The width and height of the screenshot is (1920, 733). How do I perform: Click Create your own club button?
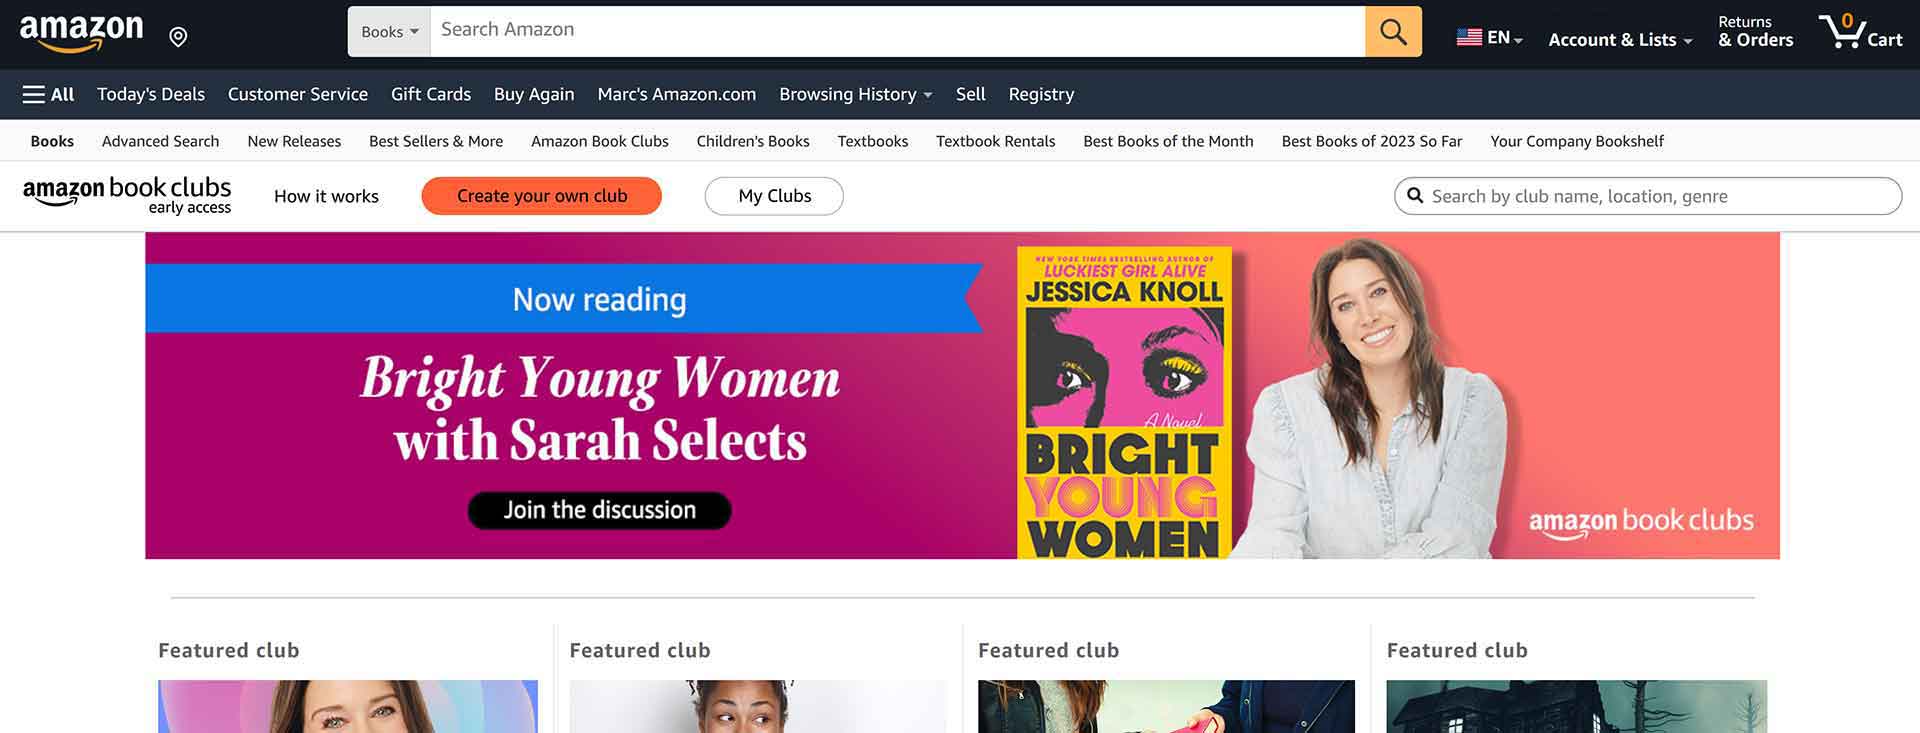tap(542, 196)
